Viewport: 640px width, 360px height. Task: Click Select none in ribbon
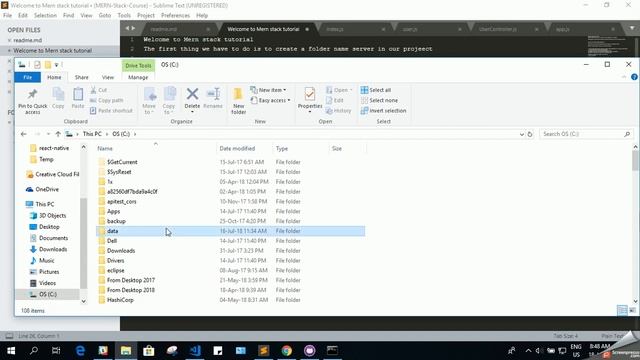coord(379,100)
